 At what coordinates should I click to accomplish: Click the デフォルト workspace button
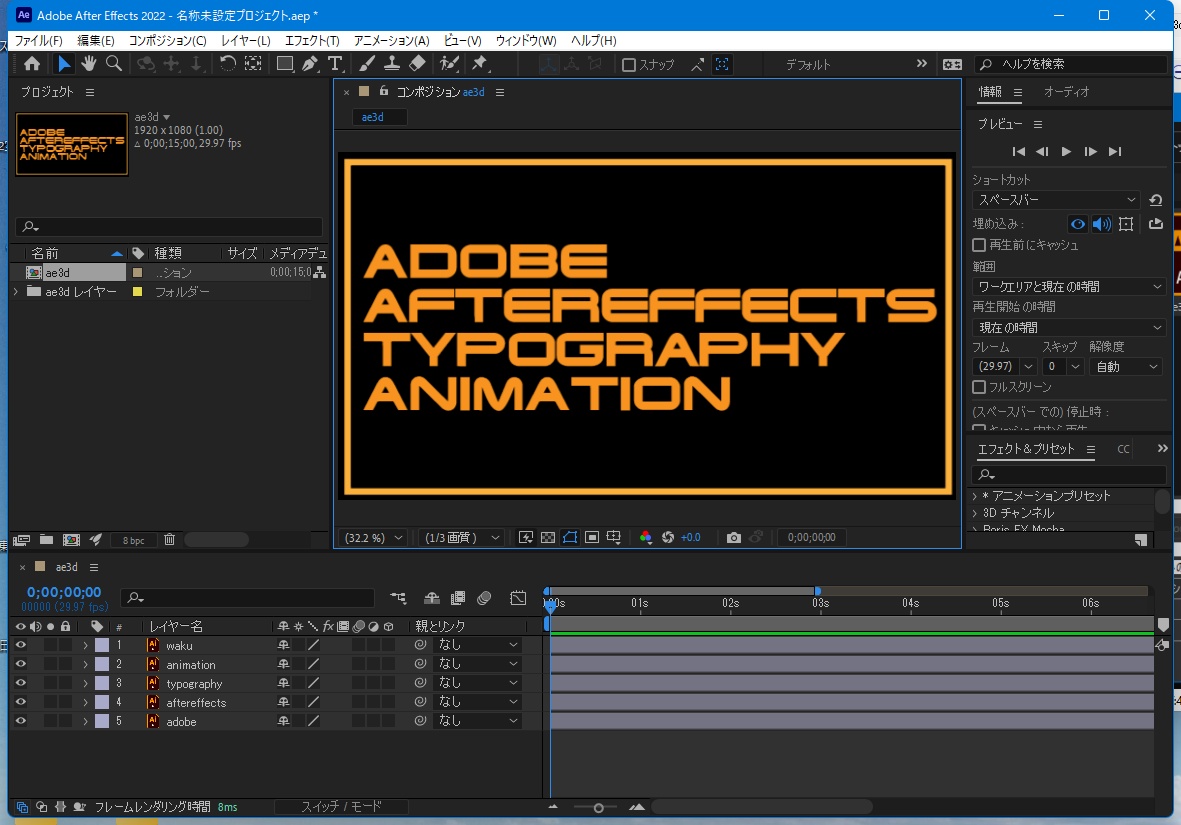click(x=808, y=65)
